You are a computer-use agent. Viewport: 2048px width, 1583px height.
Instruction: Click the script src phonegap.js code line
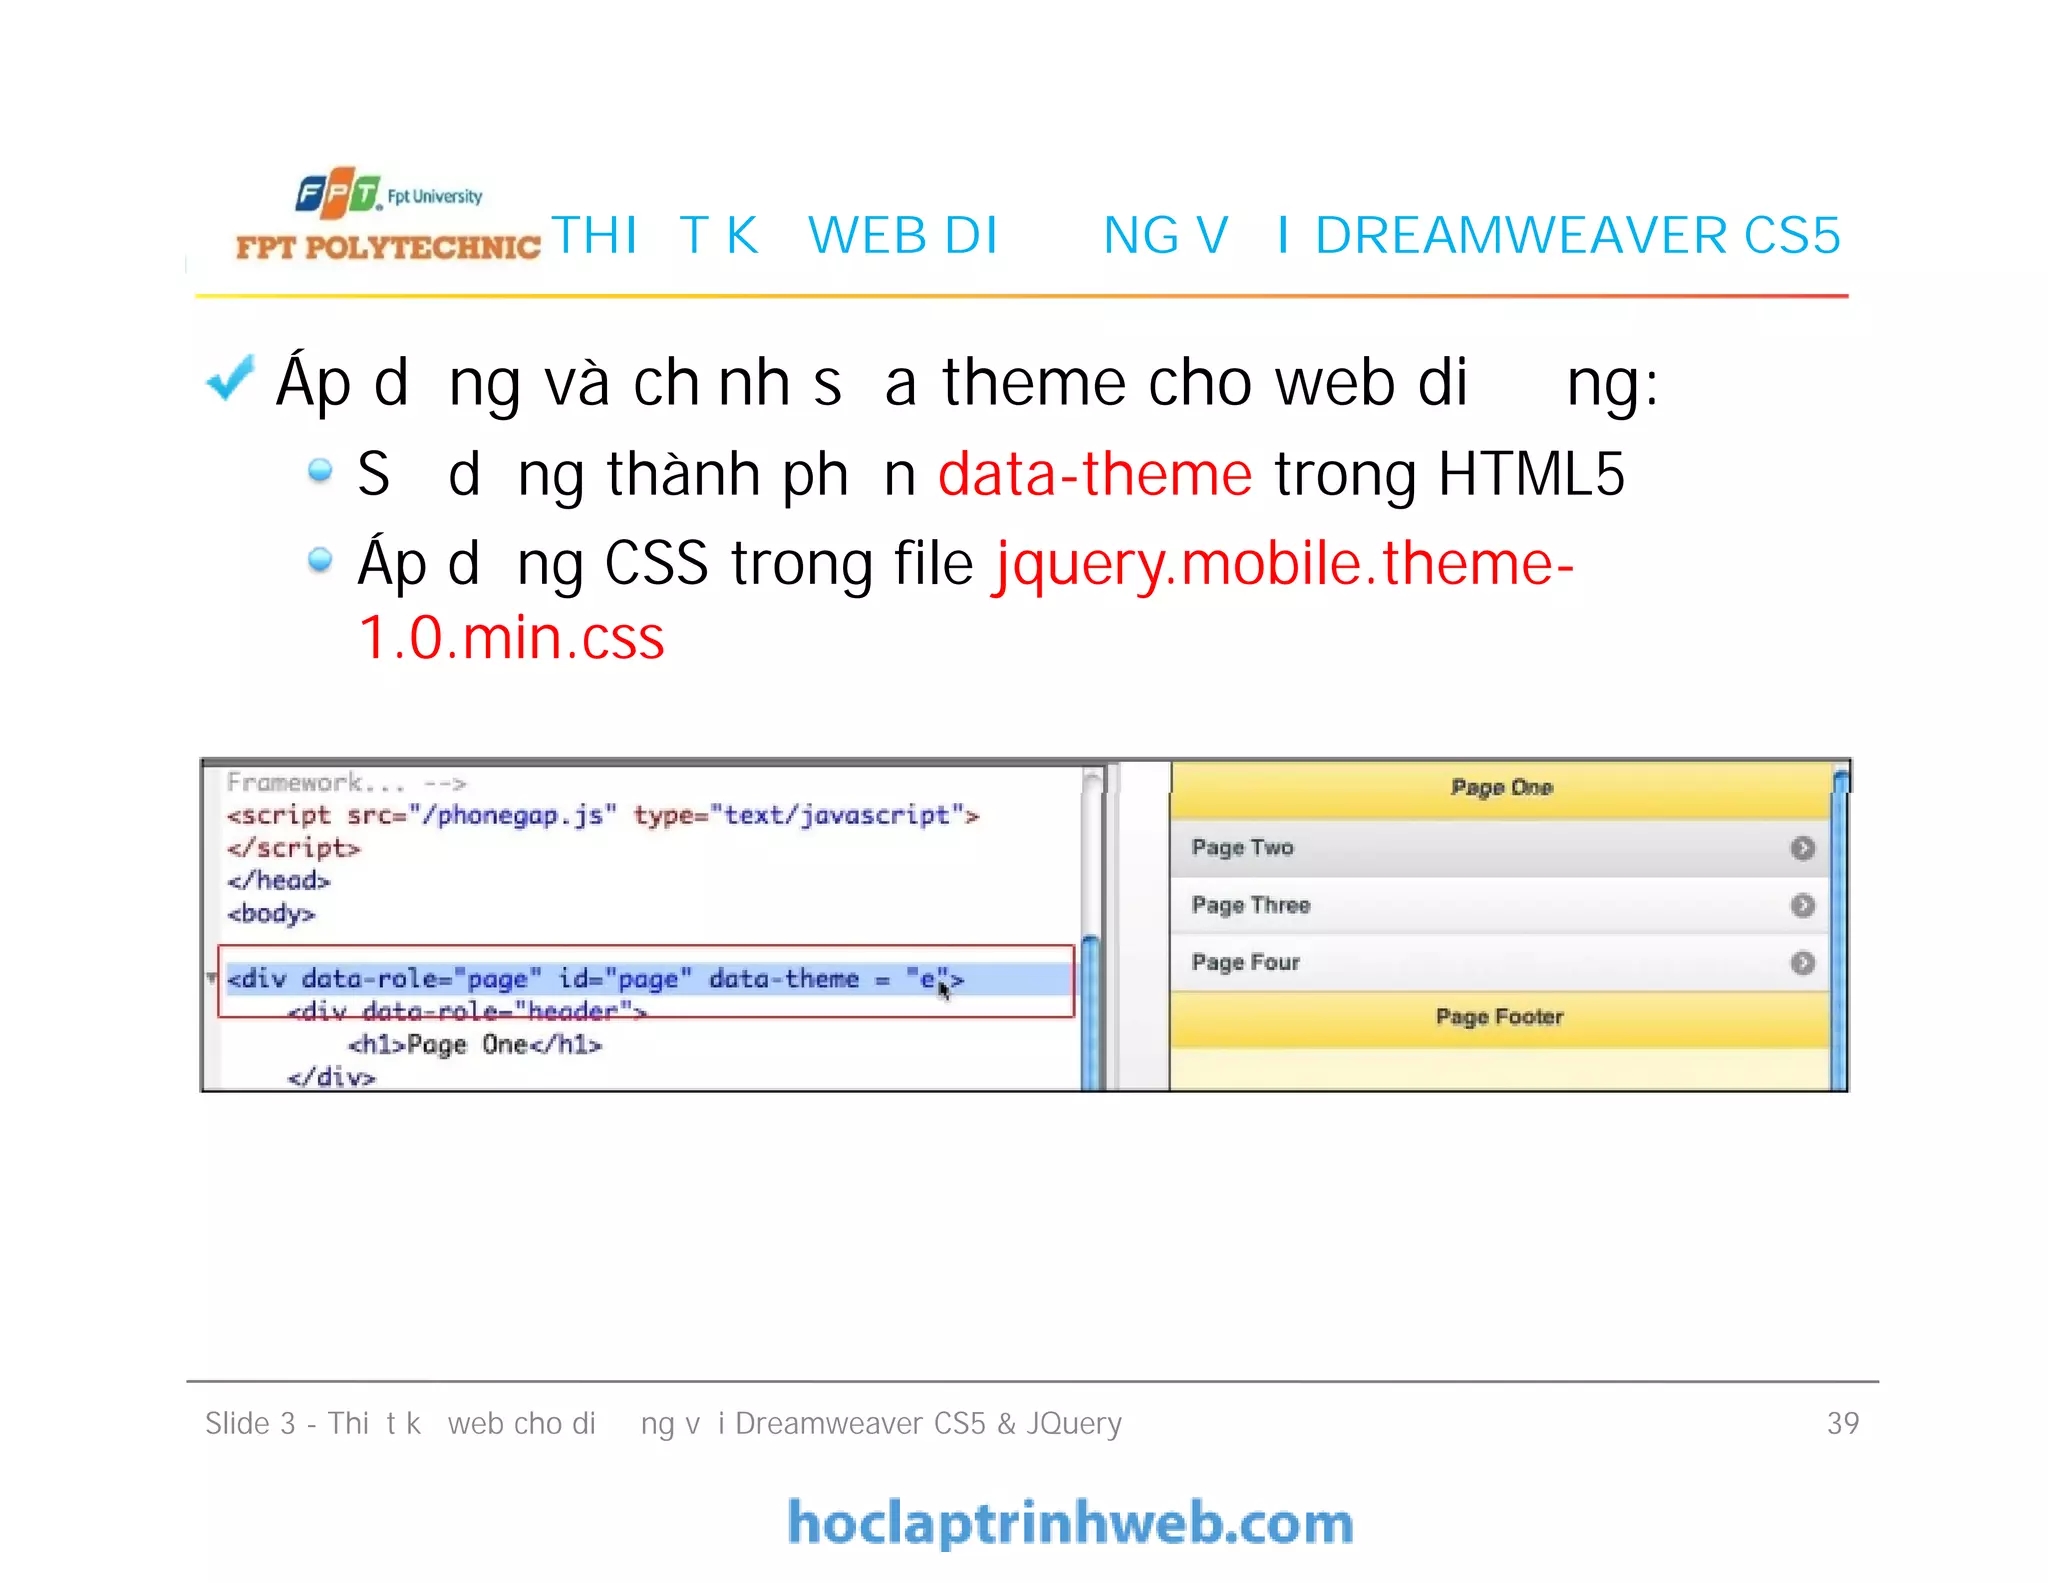coord(603,815)
